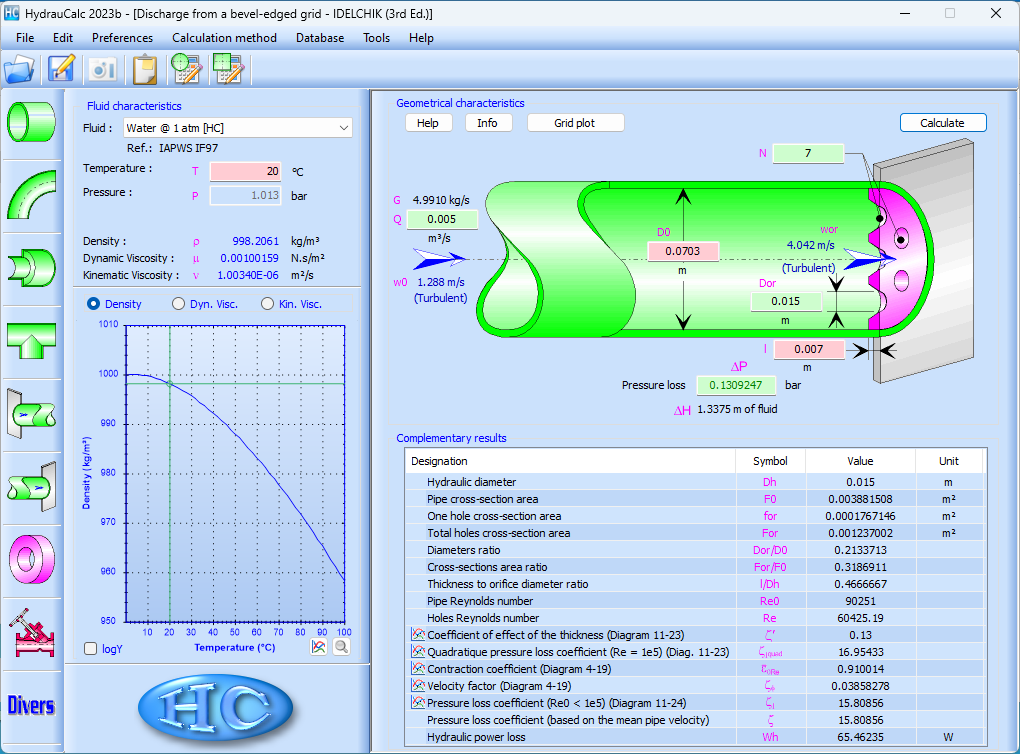Select the Kin. Visc. radio option
The width and height of the screenshot is (1020, 754).
tap(267, 304)
